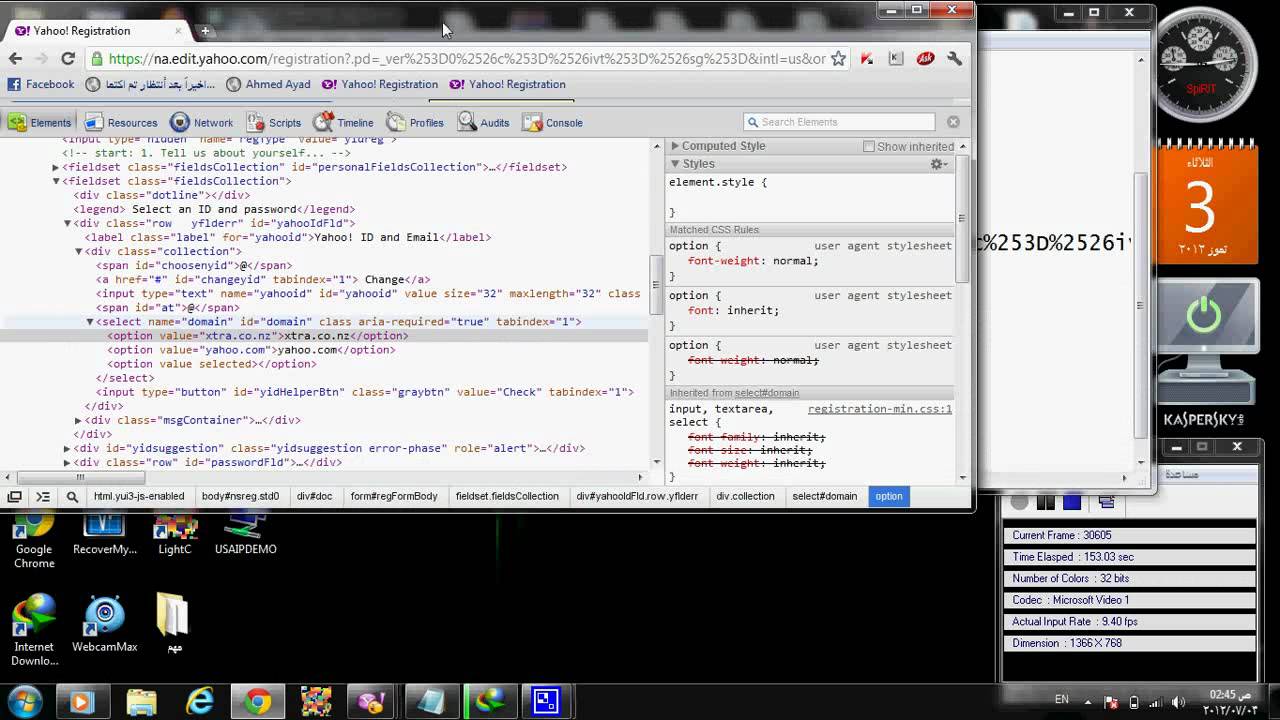The width and height of the screenshot is (1280, 720).
Task: Select body#nsreg.std0 breadcrumb
Action: click(x=240, y=496)
